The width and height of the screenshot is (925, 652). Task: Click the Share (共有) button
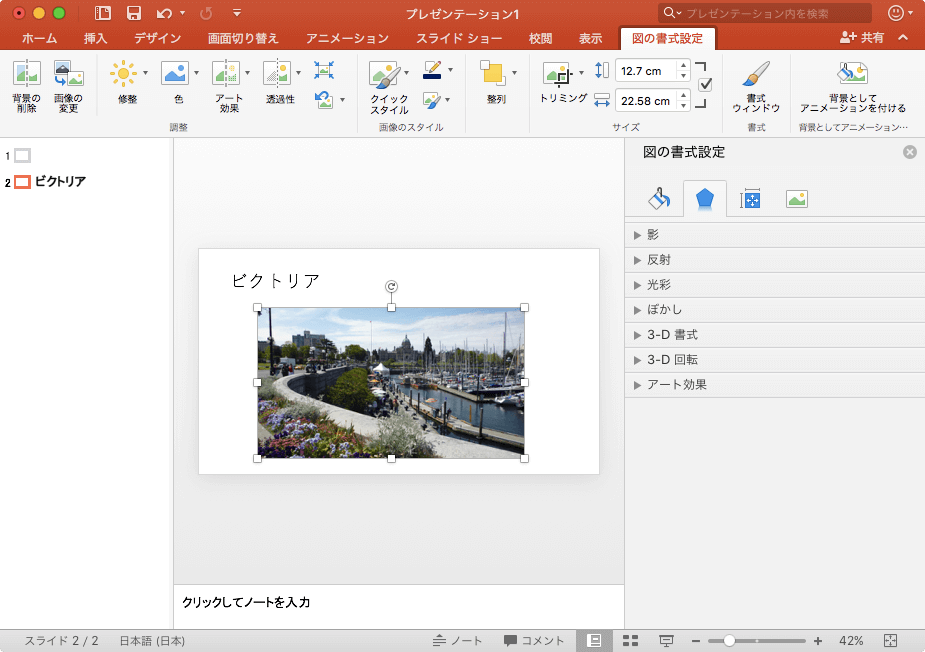click(862, 38)
